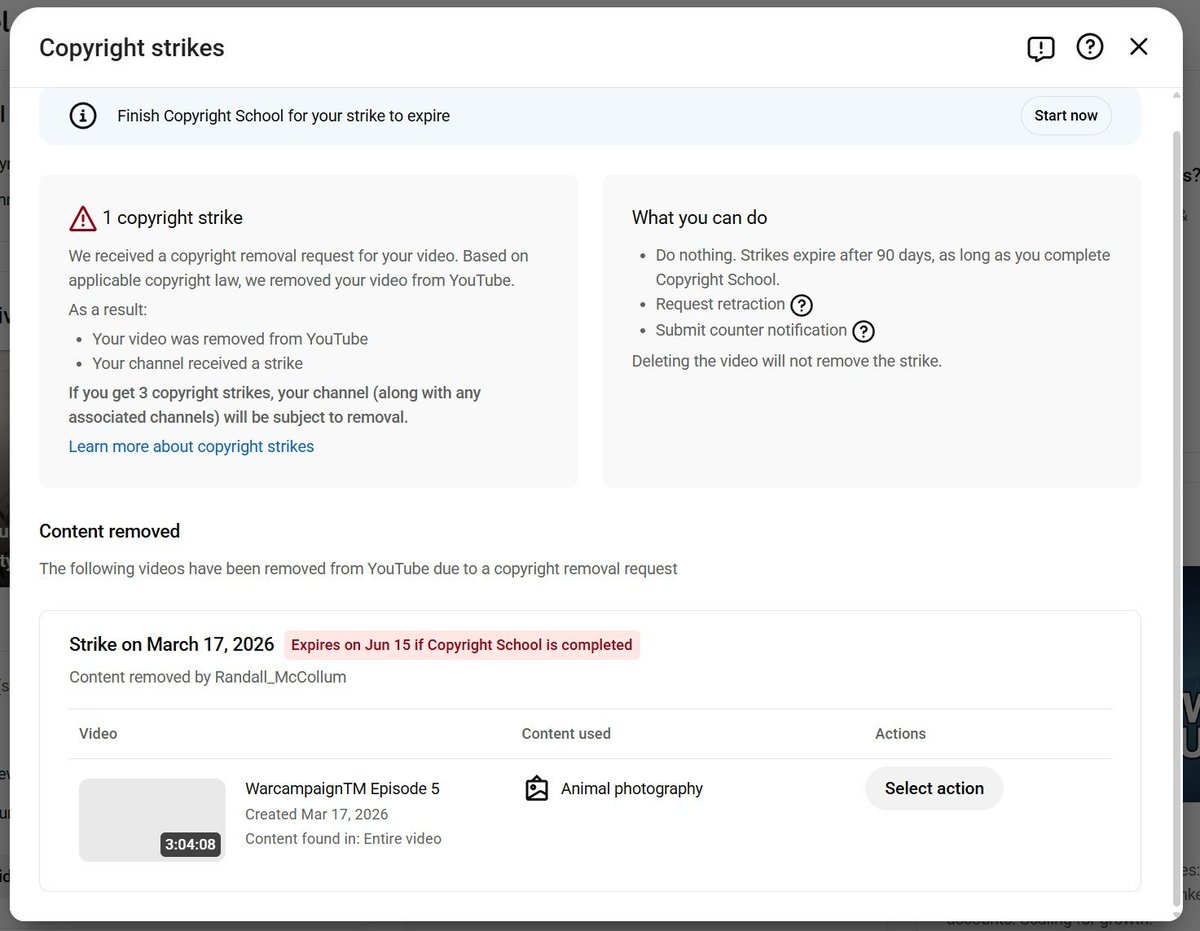
Task: Click the Content used column header
Action: pos(566,734)
